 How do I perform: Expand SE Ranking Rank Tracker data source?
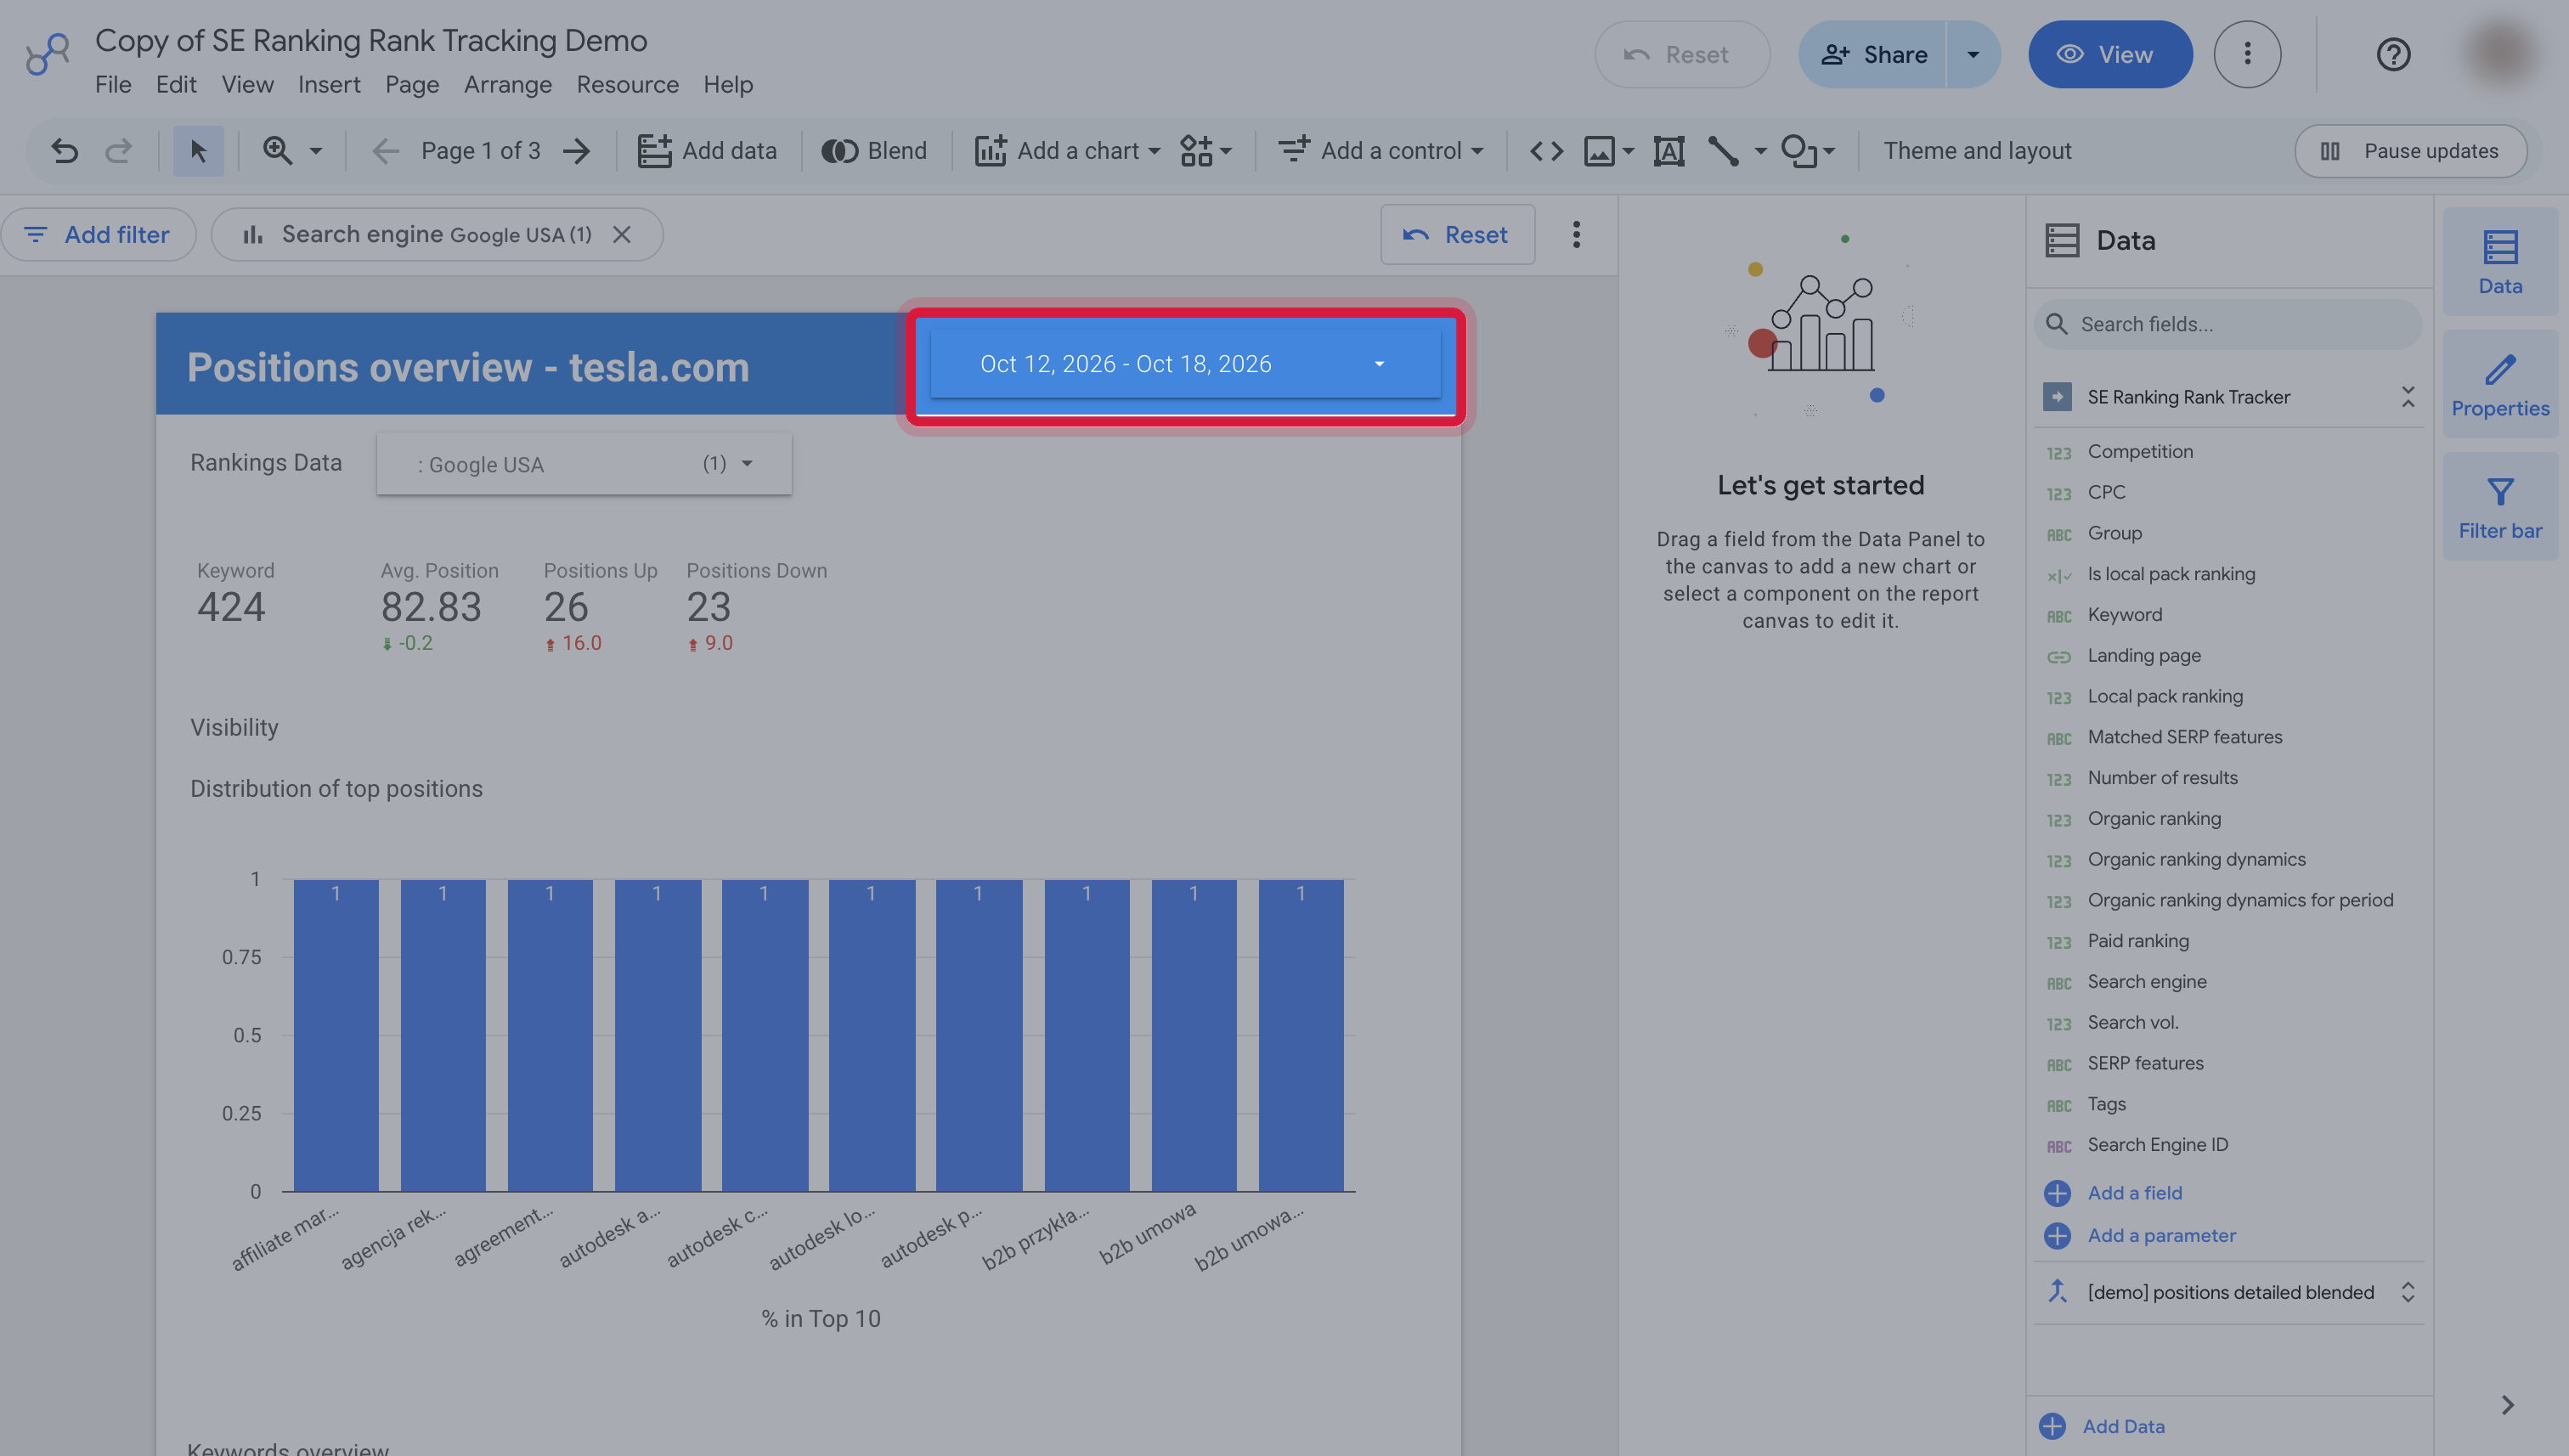(2407, 397)
